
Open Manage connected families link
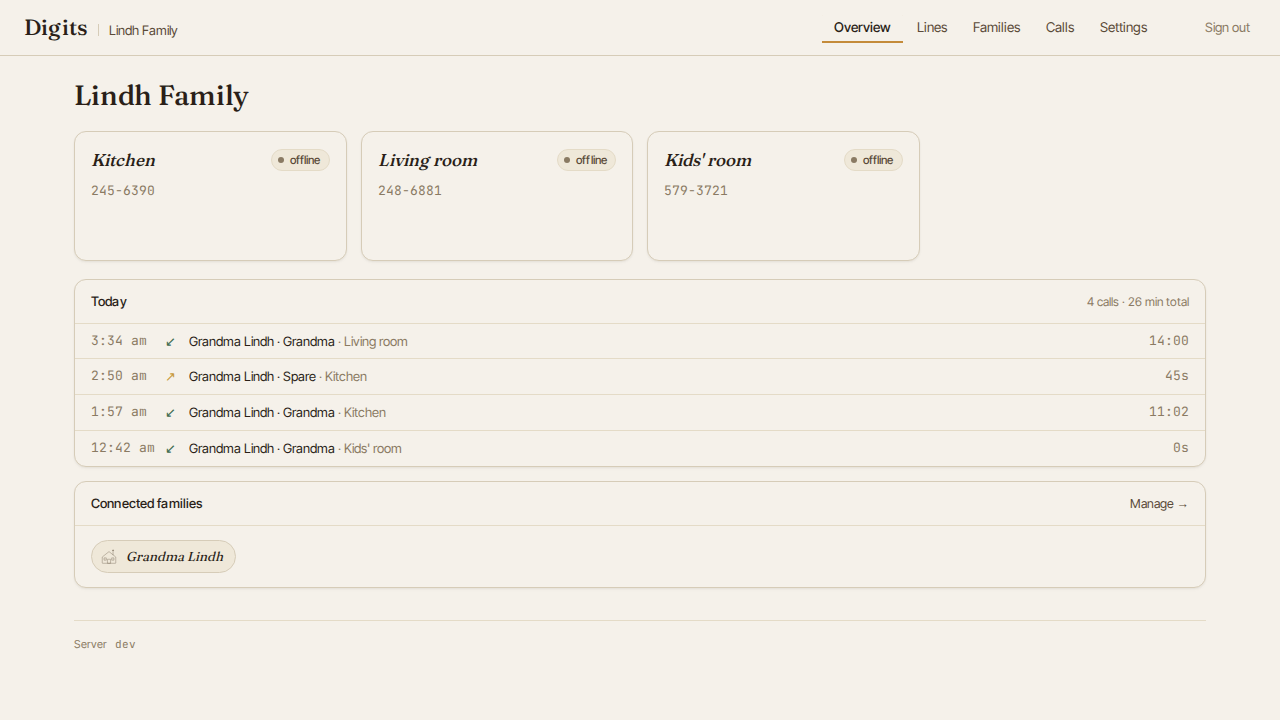[x=1159, y=504]
